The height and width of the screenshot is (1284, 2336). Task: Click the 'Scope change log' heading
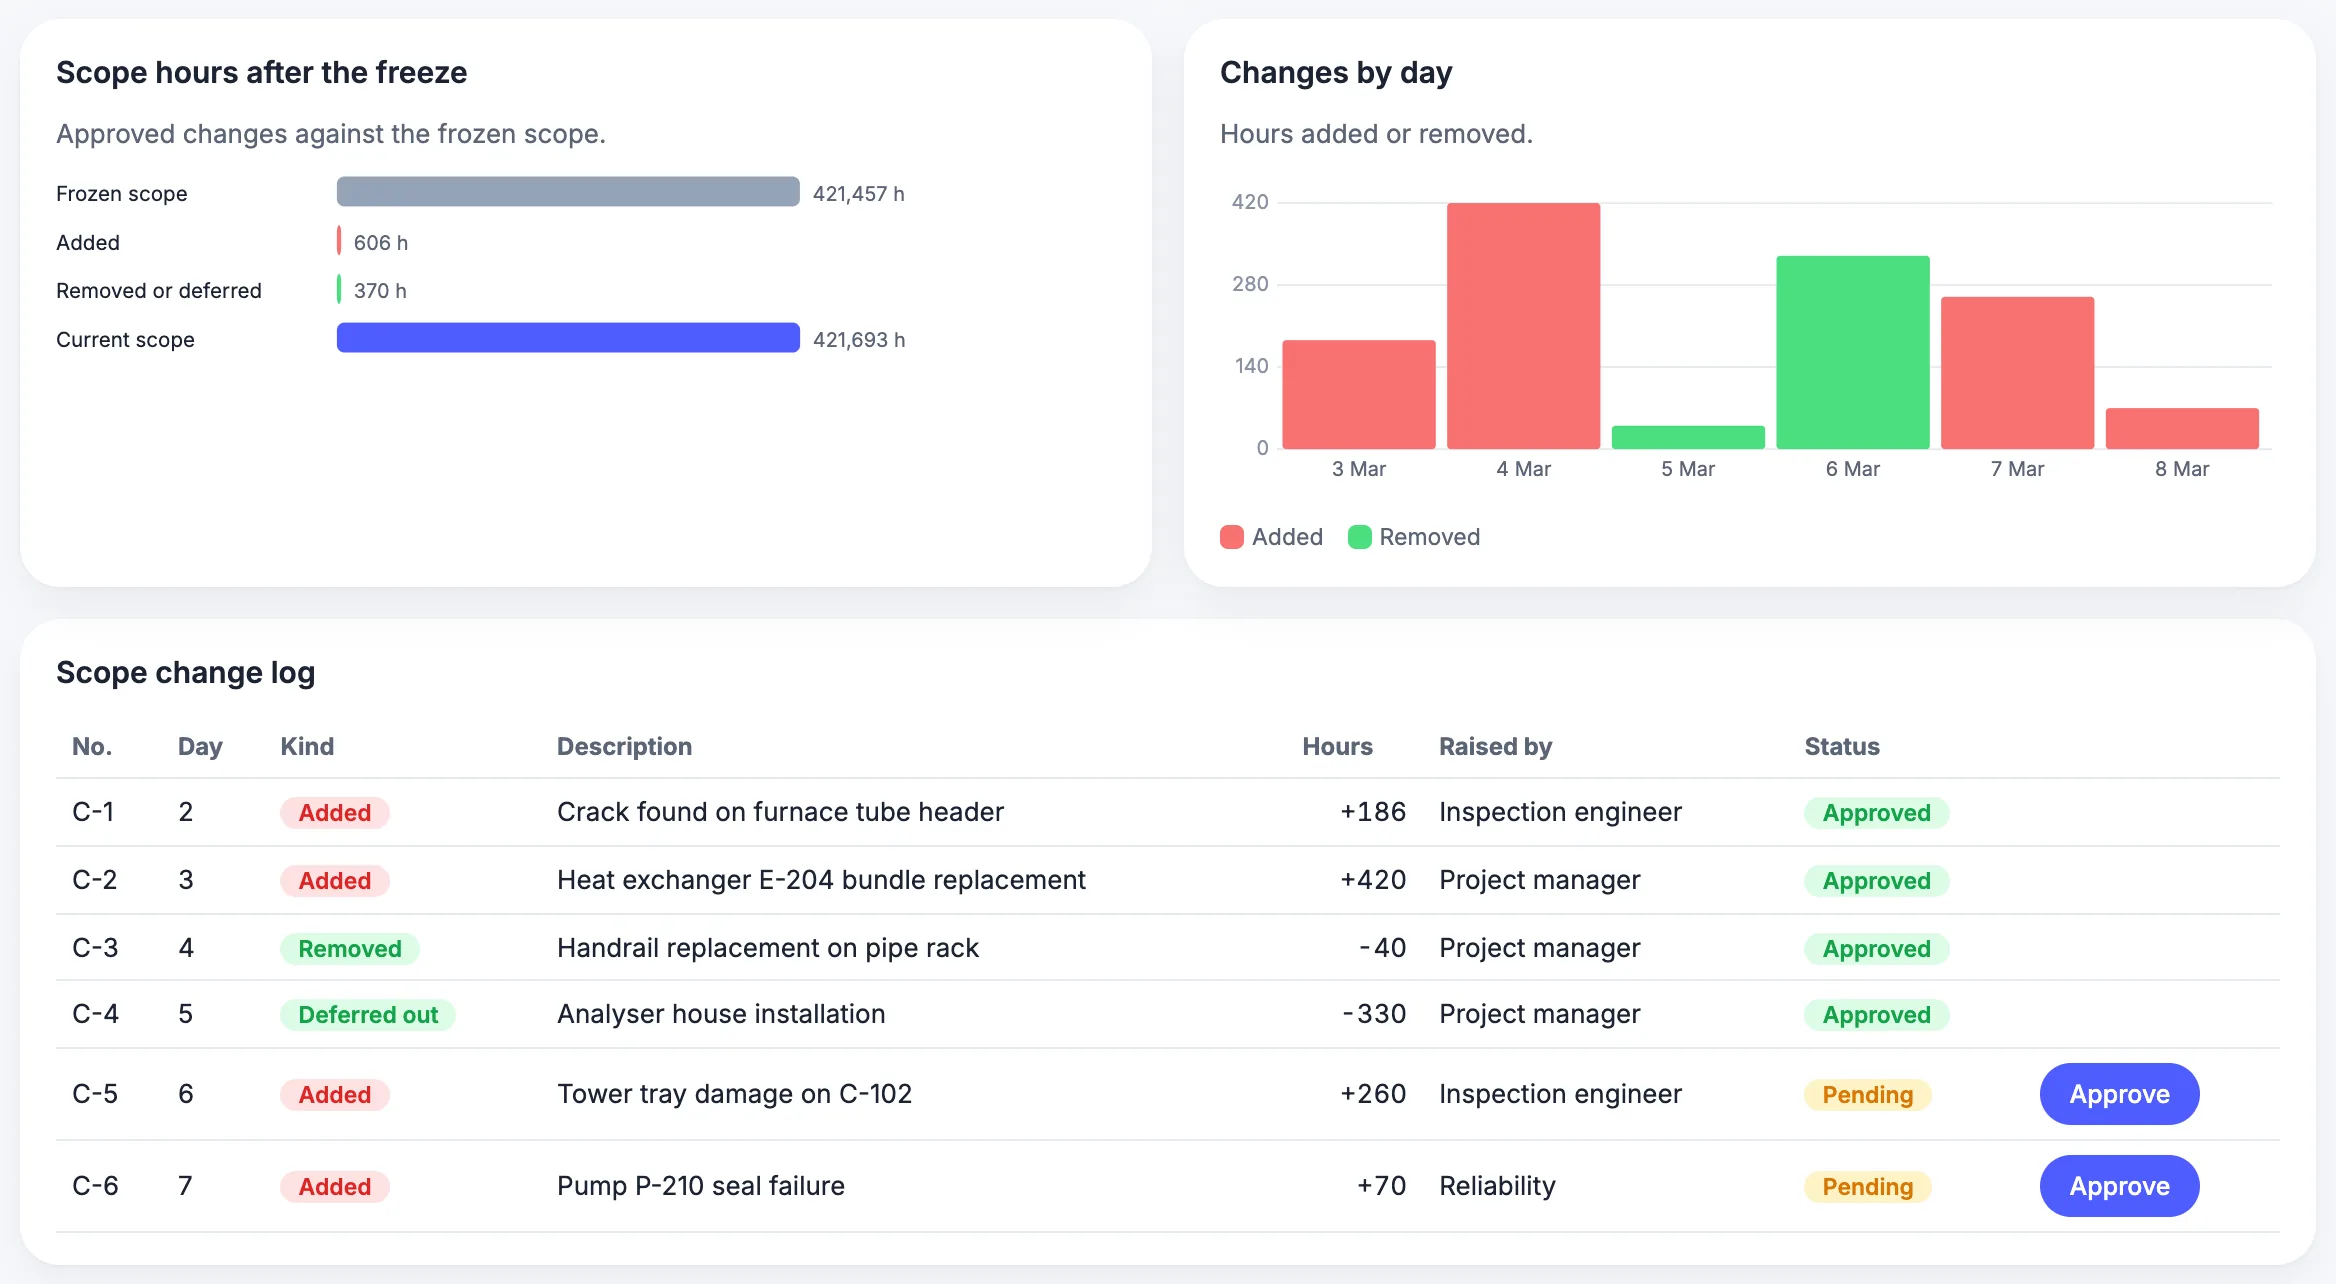[x=185, y=673]
